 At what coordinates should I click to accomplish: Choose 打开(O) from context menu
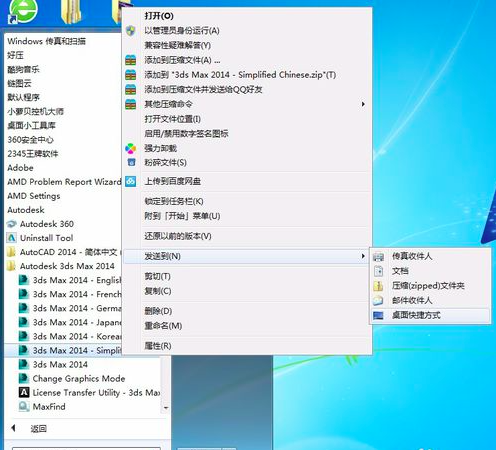pyautogui.click(x=159, y=16)
